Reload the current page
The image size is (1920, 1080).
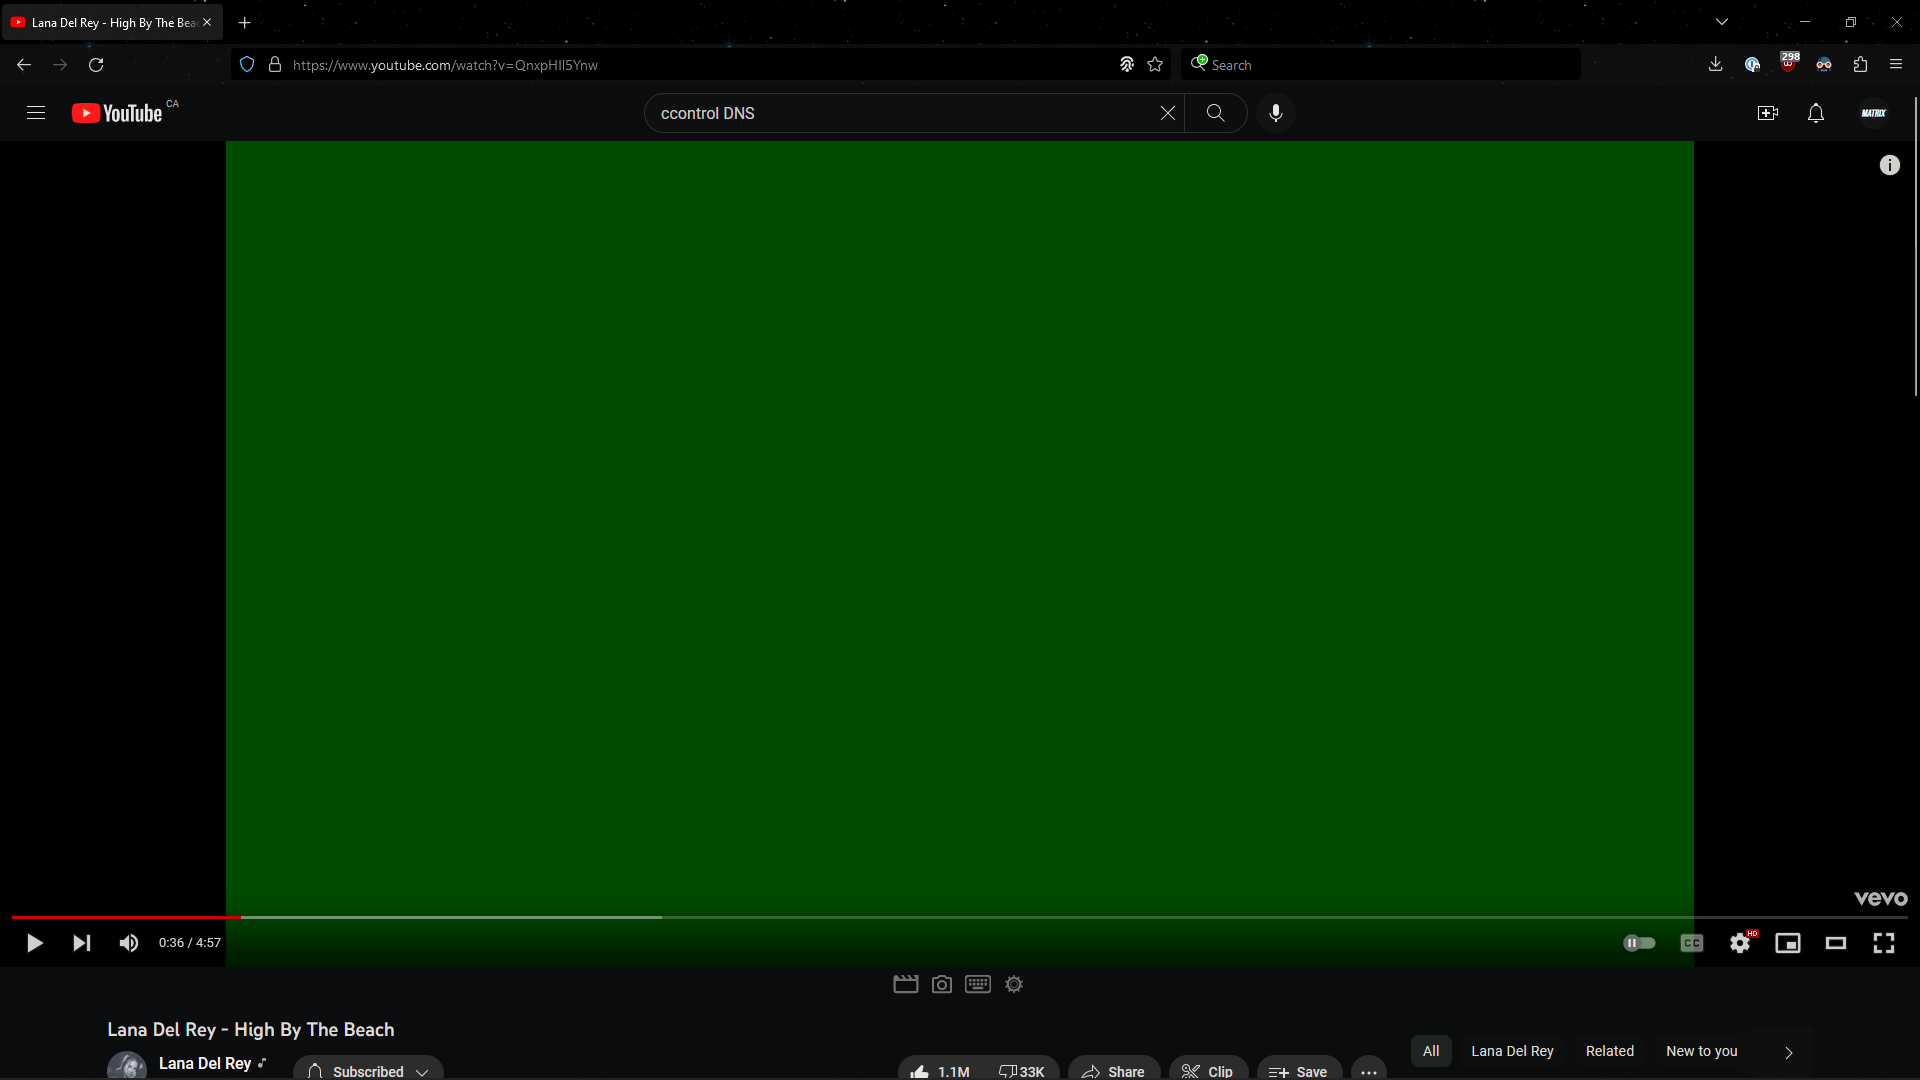[96, 65]
